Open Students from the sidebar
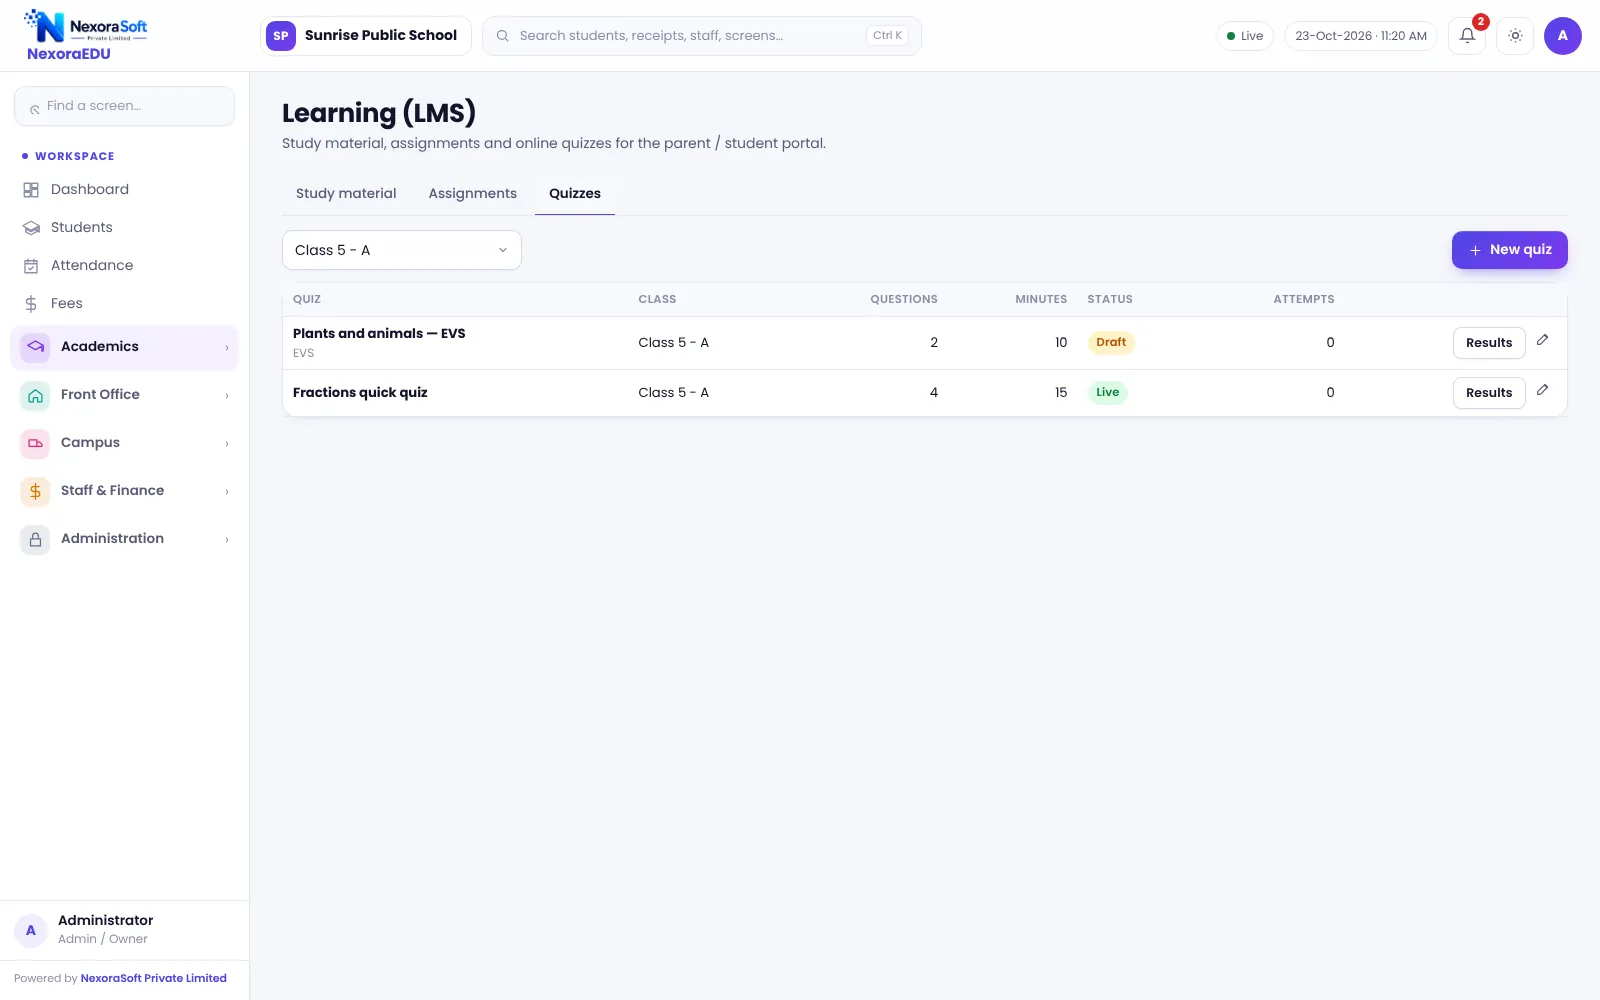 pyautogui.click(x=124, y=228)
